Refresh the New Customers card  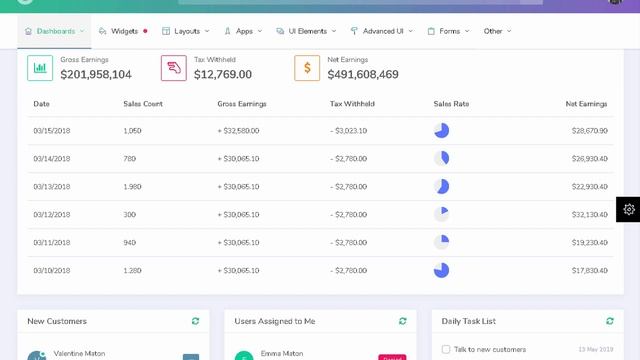[196, 321]
